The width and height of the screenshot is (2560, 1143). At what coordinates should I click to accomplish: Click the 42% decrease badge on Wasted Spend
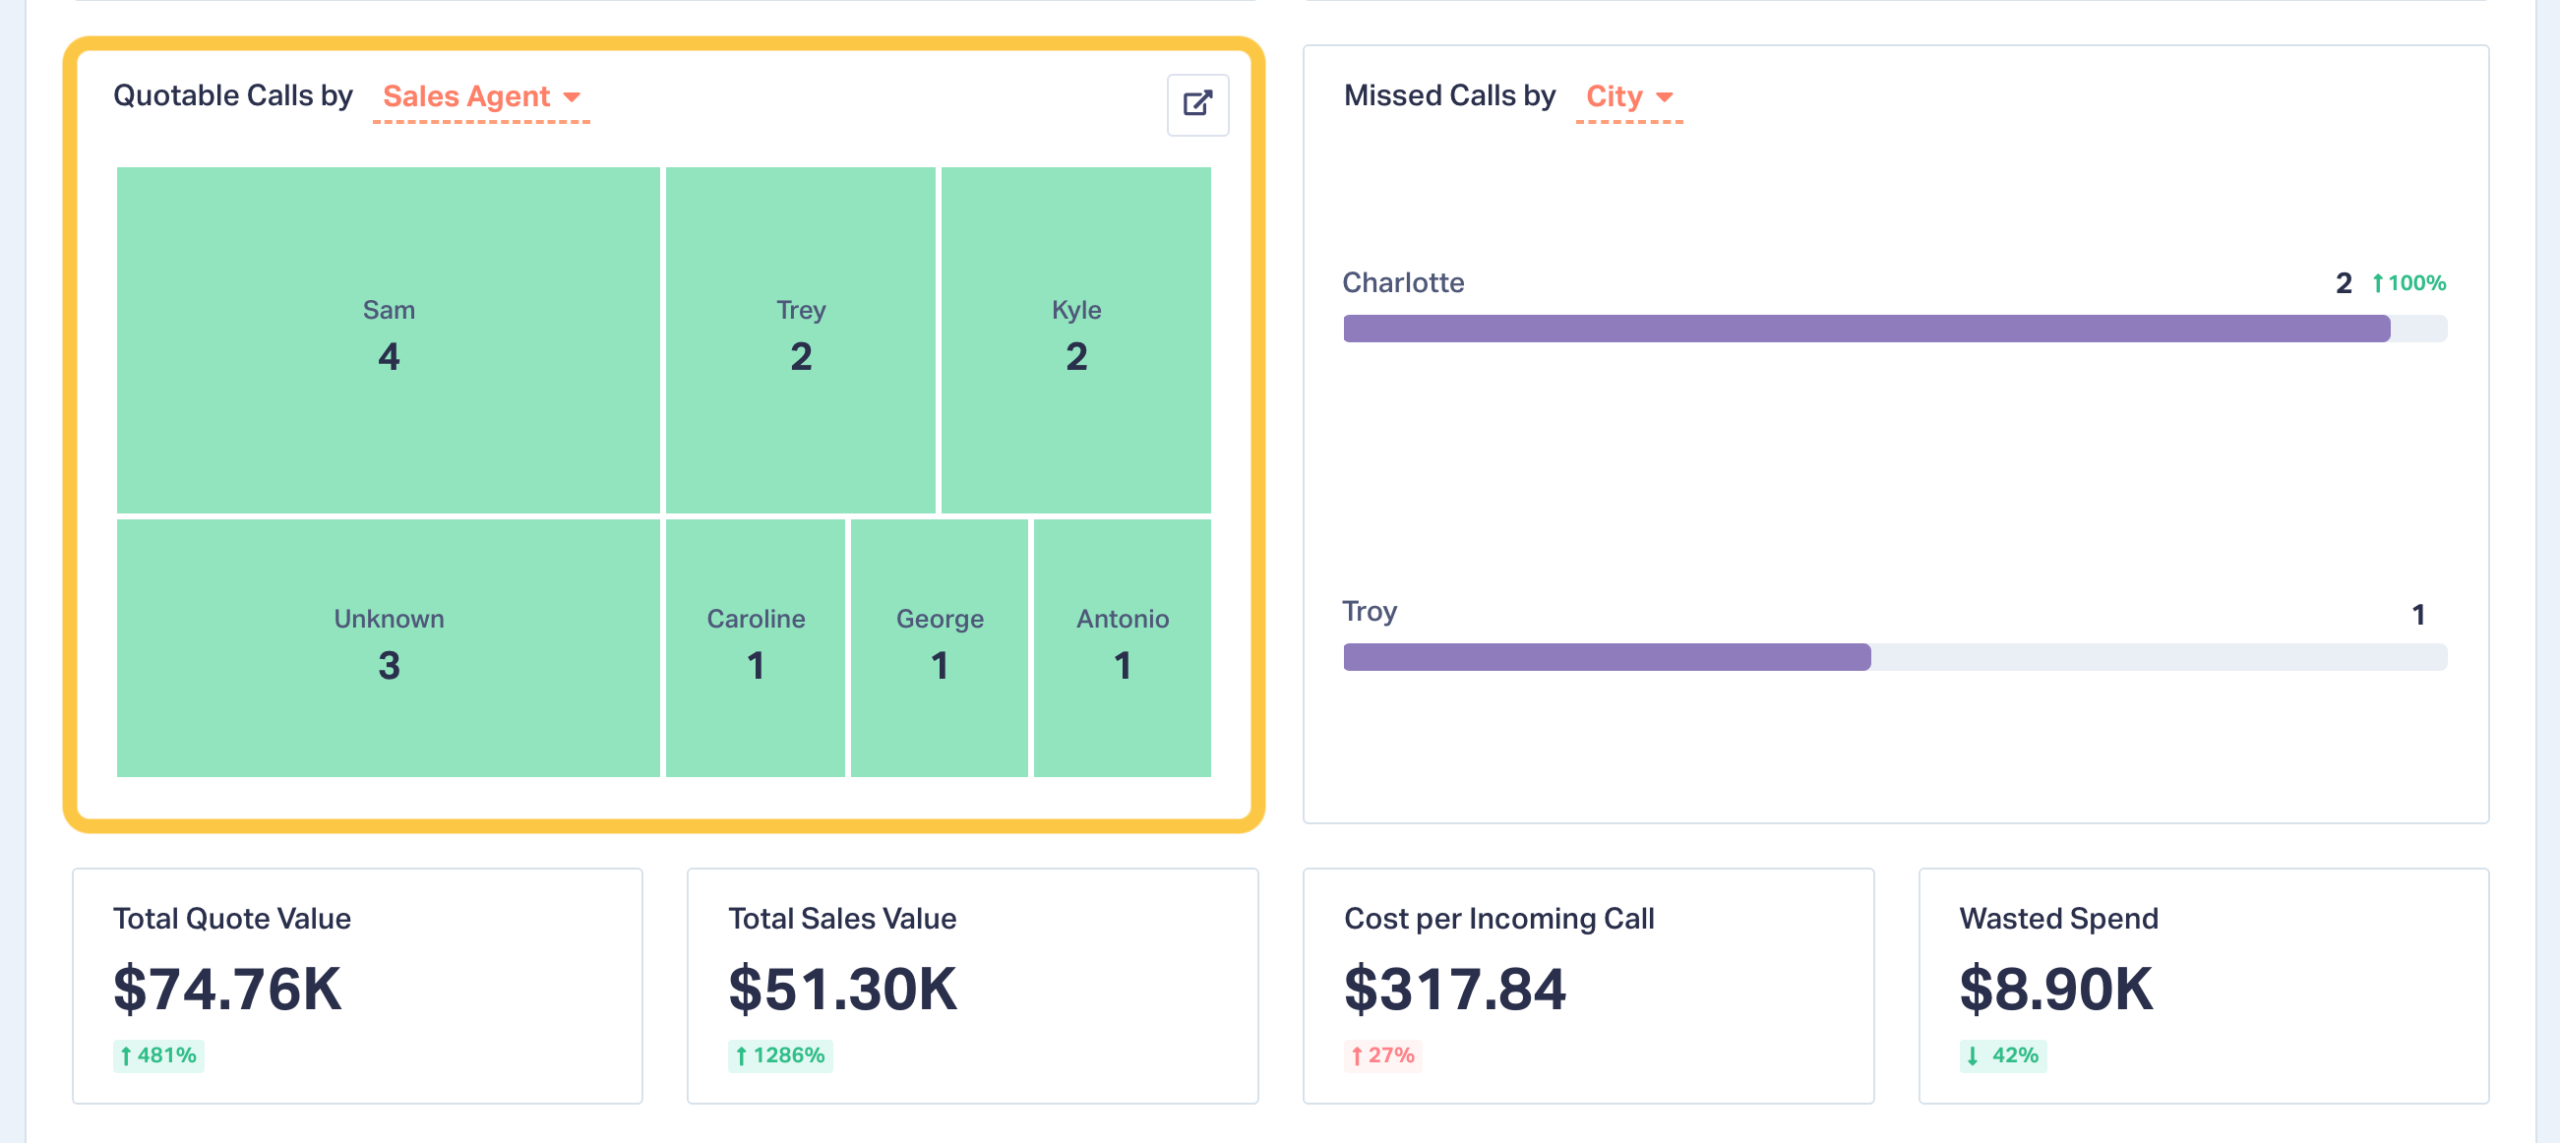(2002, 1055)
